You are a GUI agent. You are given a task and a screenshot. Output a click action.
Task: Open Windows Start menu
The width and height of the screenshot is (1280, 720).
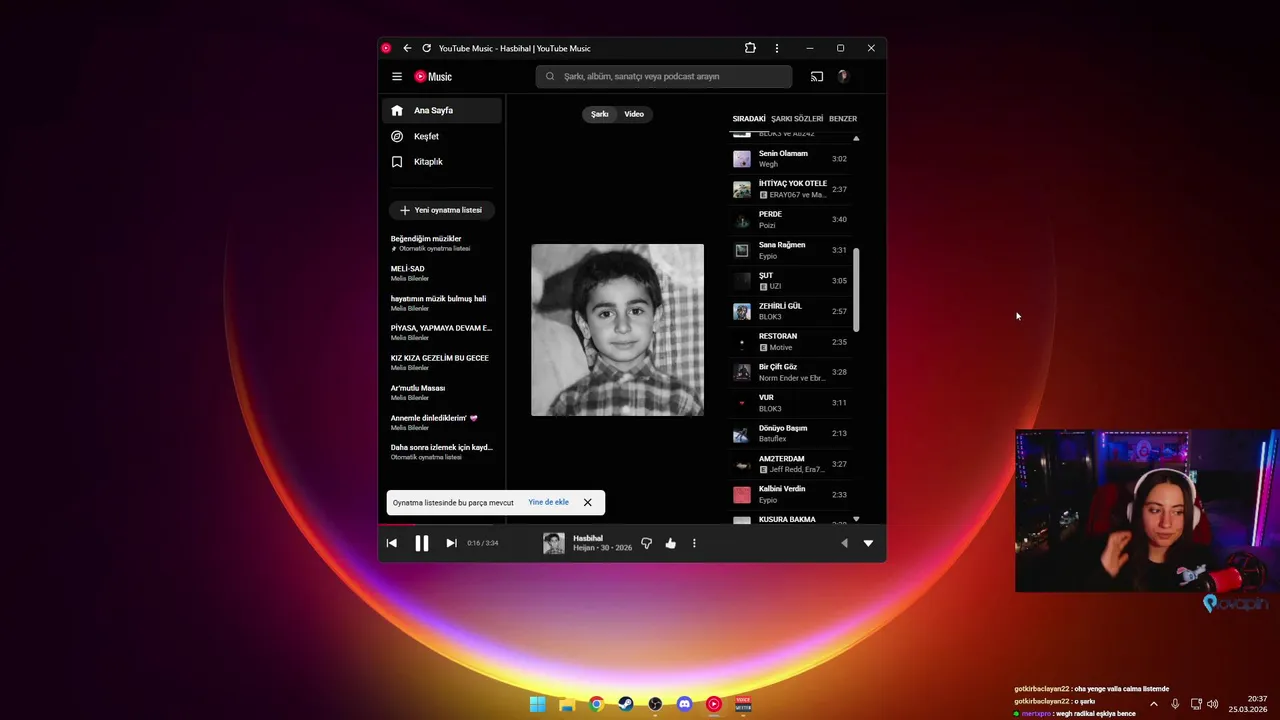pos(537,704)
